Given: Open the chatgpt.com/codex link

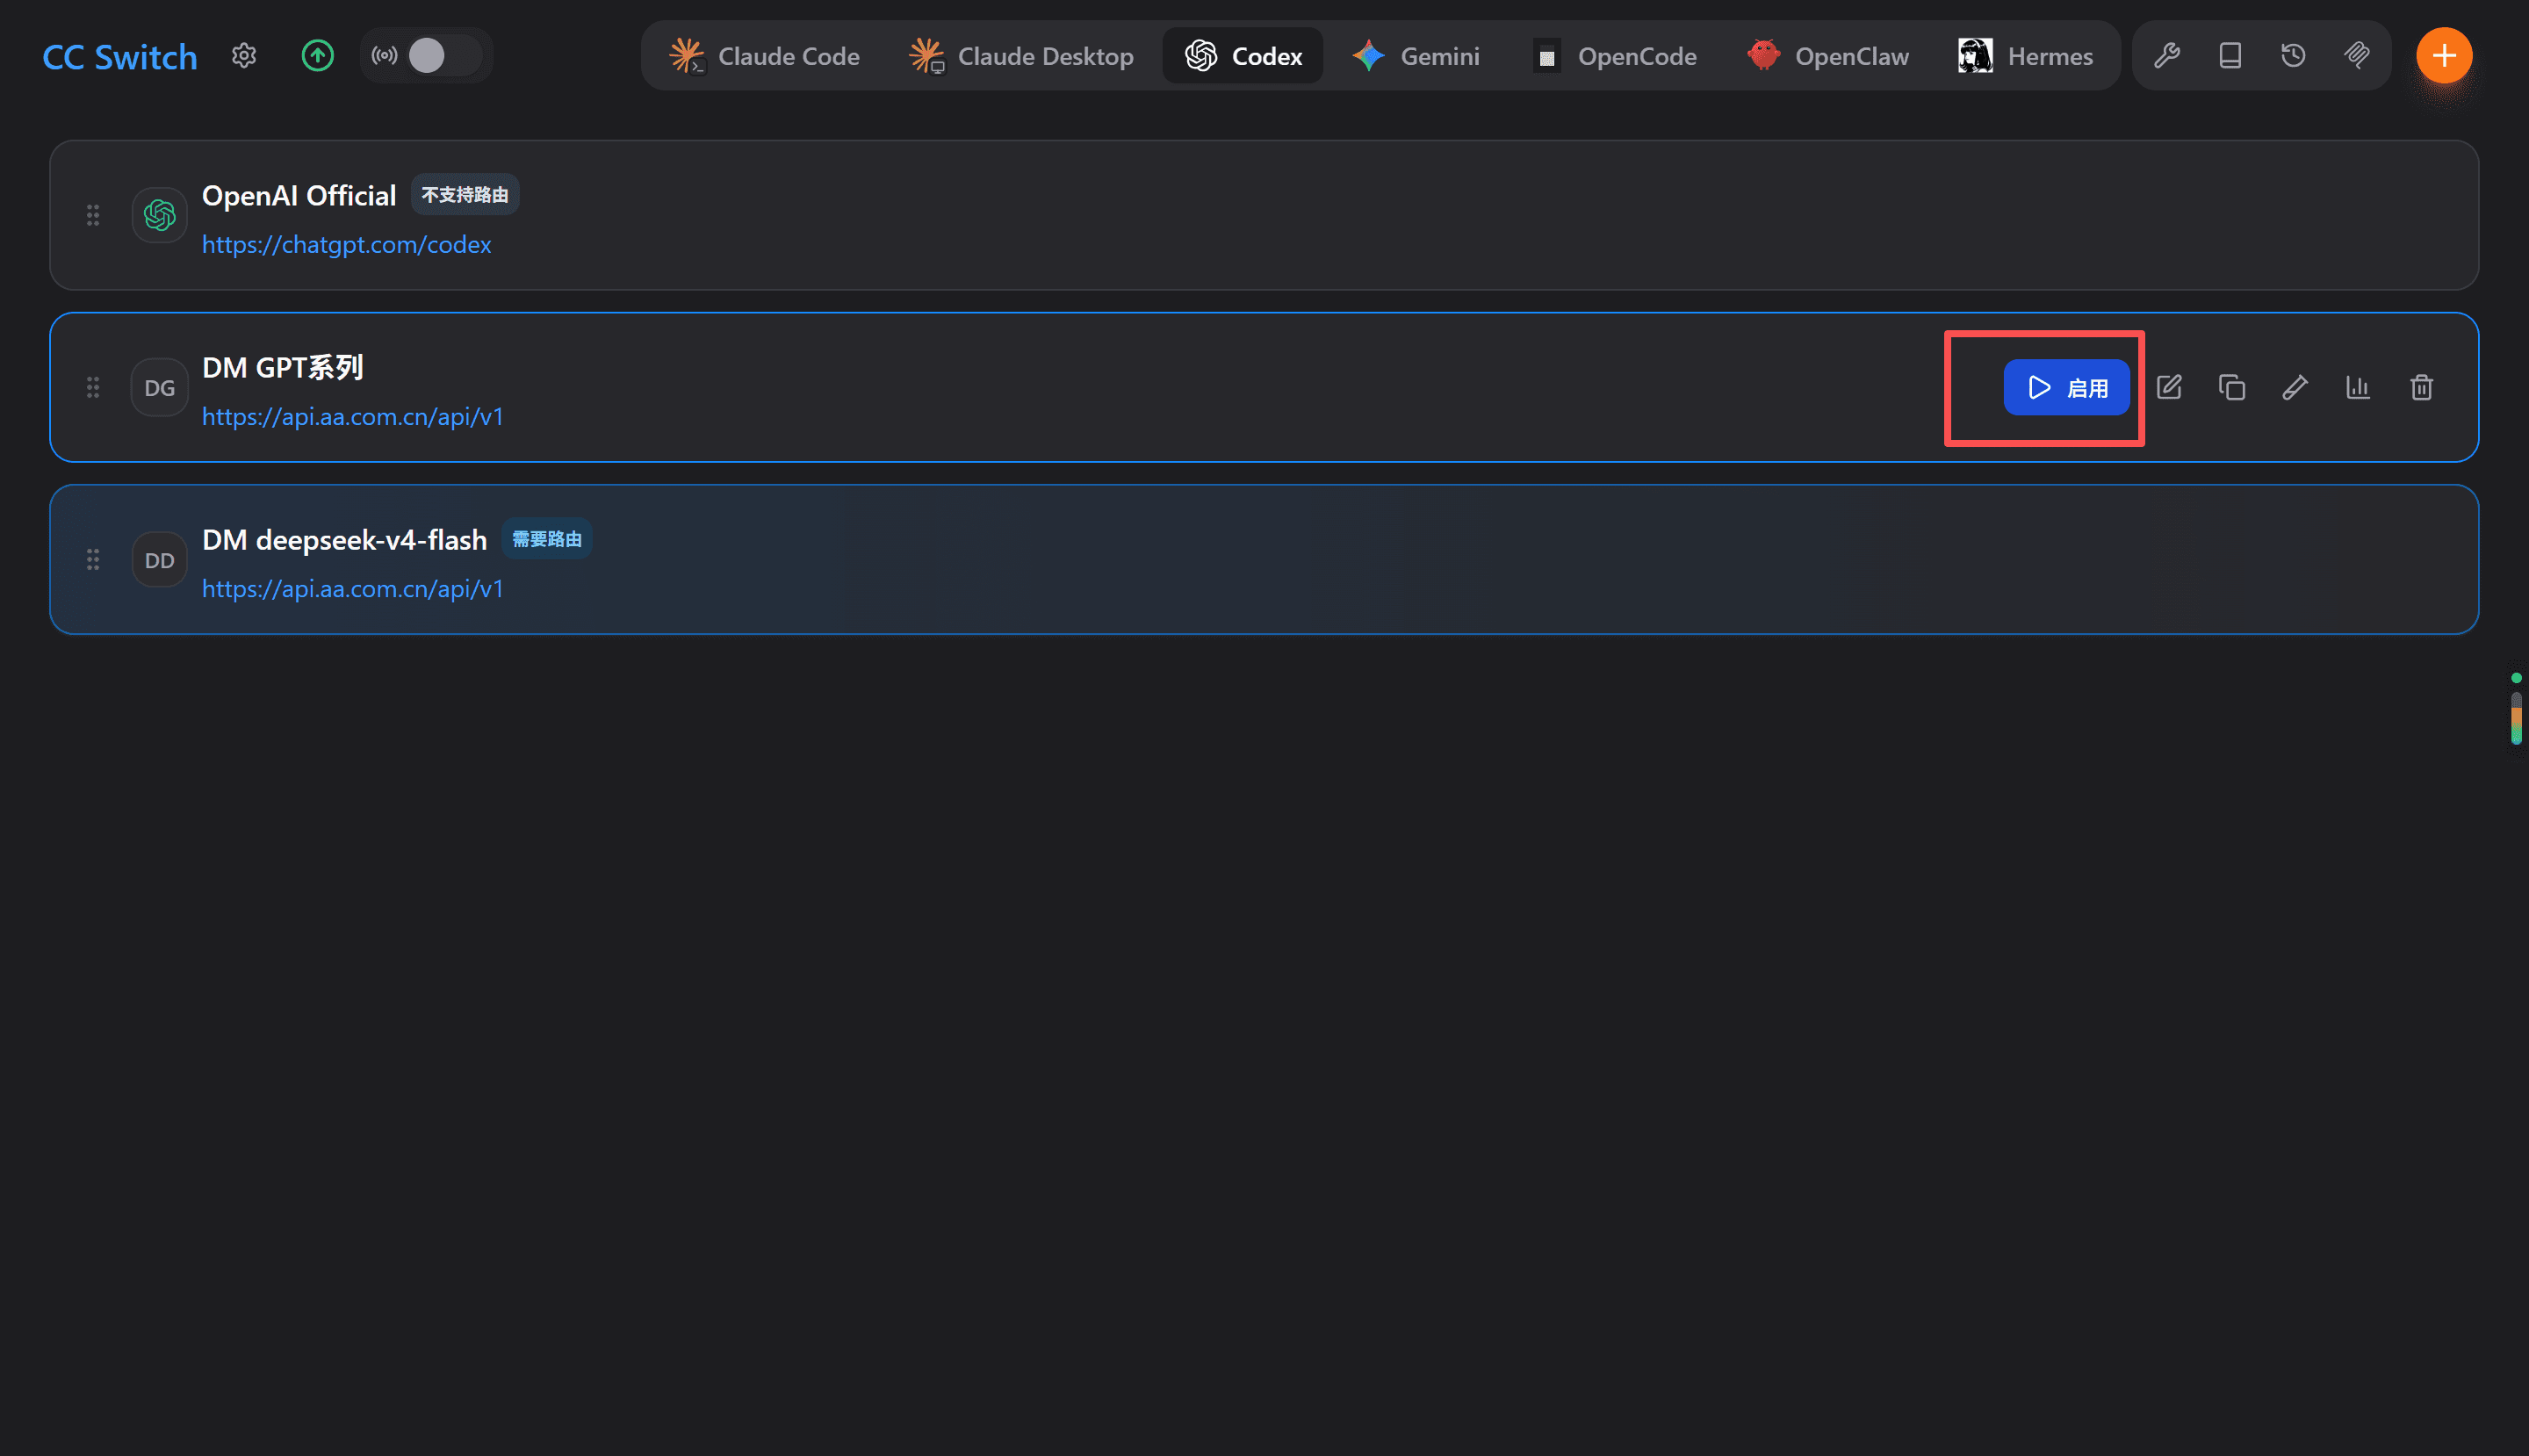Looking at the screenshot, I should [346, 244].
